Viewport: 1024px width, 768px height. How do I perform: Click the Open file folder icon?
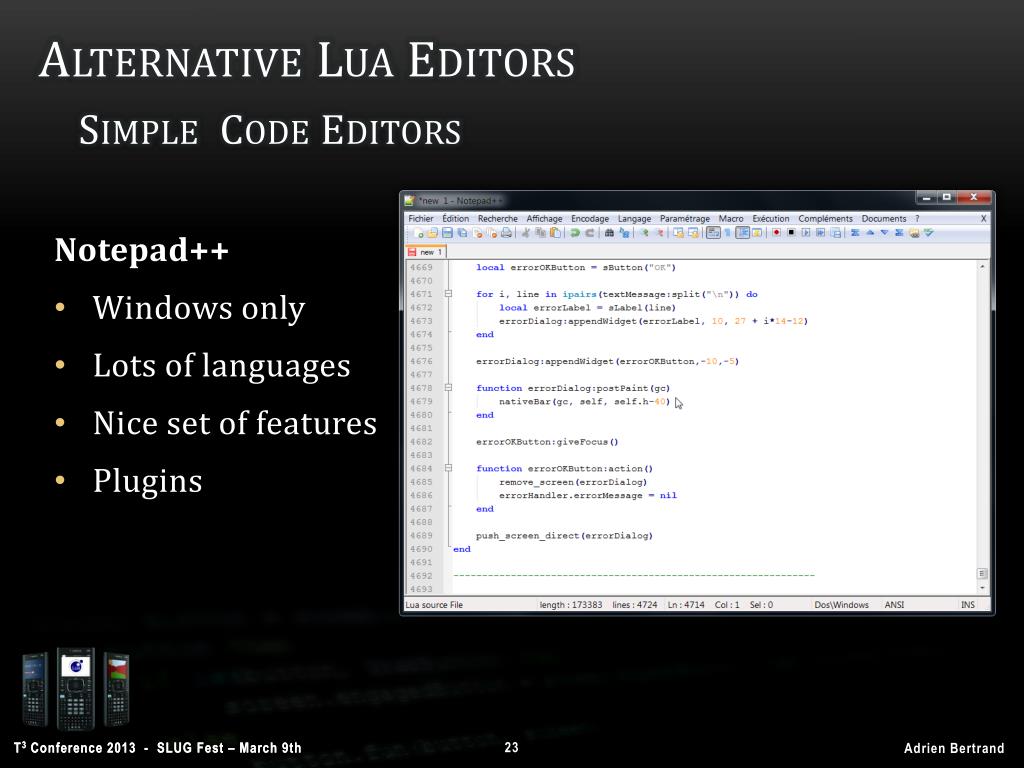point(432,232)
